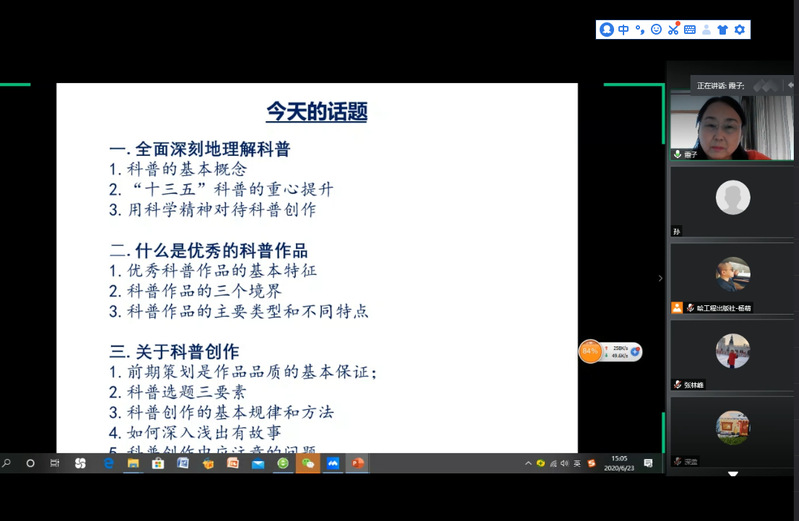Open the emoji smiley panel
799x521 pixels.
tap(656, 30)
